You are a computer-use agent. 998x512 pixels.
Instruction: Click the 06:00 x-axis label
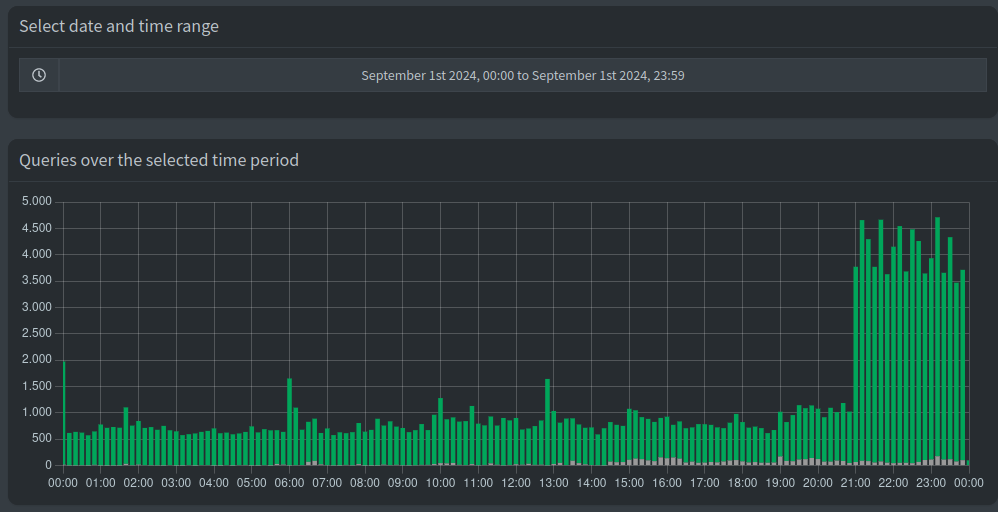point(289,483)
